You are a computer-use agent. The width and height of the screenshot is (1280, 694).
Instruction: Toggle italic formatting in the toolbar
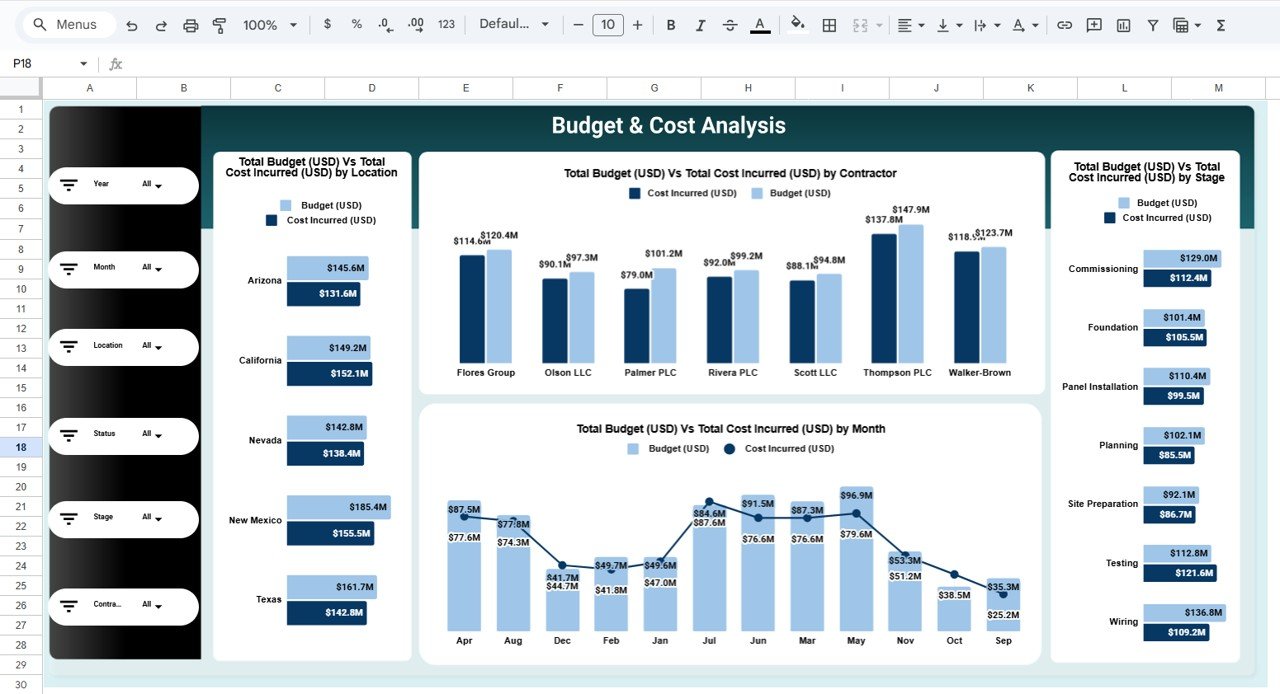700,24
